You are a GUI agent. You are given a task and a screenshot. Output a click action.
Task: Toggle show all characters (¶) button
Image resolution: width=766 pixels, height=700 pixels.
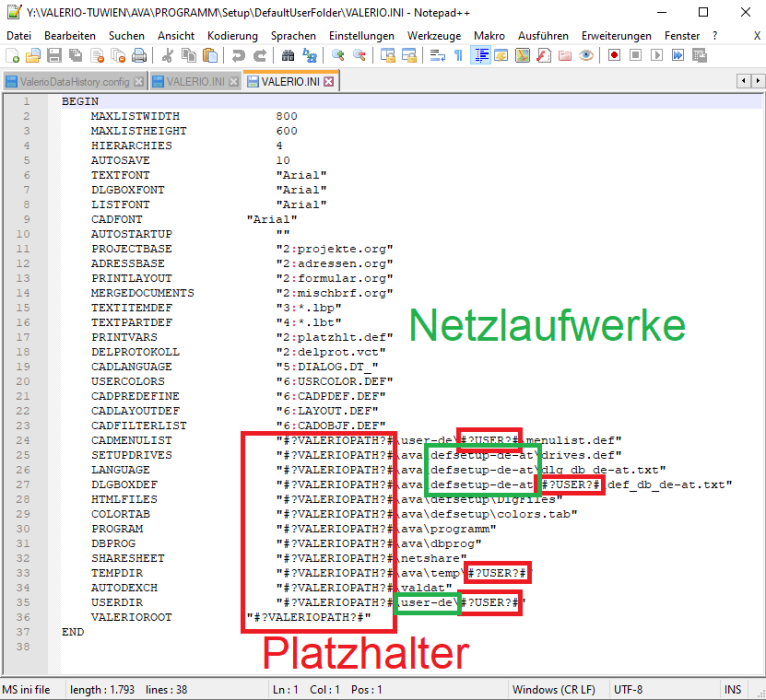tap(458, 56)
